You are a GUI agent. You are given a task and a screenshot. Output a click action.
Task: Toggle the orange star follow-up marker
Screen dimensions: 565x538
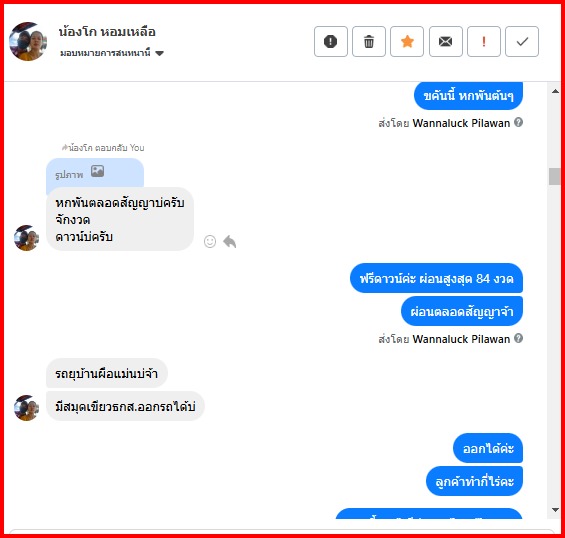407,41
